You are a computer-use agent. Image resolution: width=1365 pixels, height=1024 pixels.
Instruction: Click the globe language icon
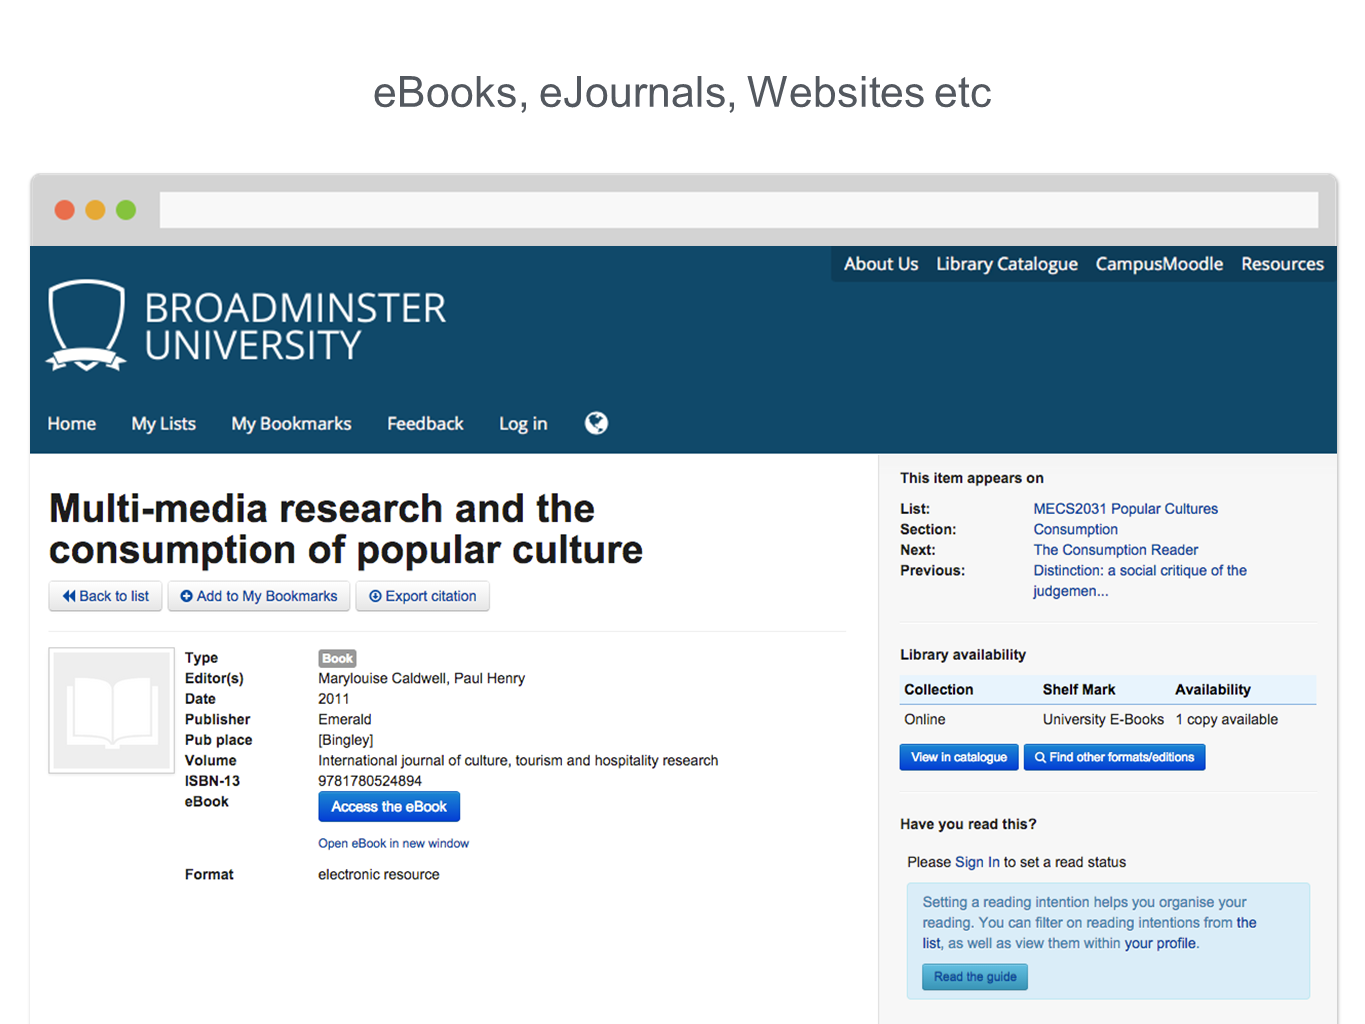(596, 423)
